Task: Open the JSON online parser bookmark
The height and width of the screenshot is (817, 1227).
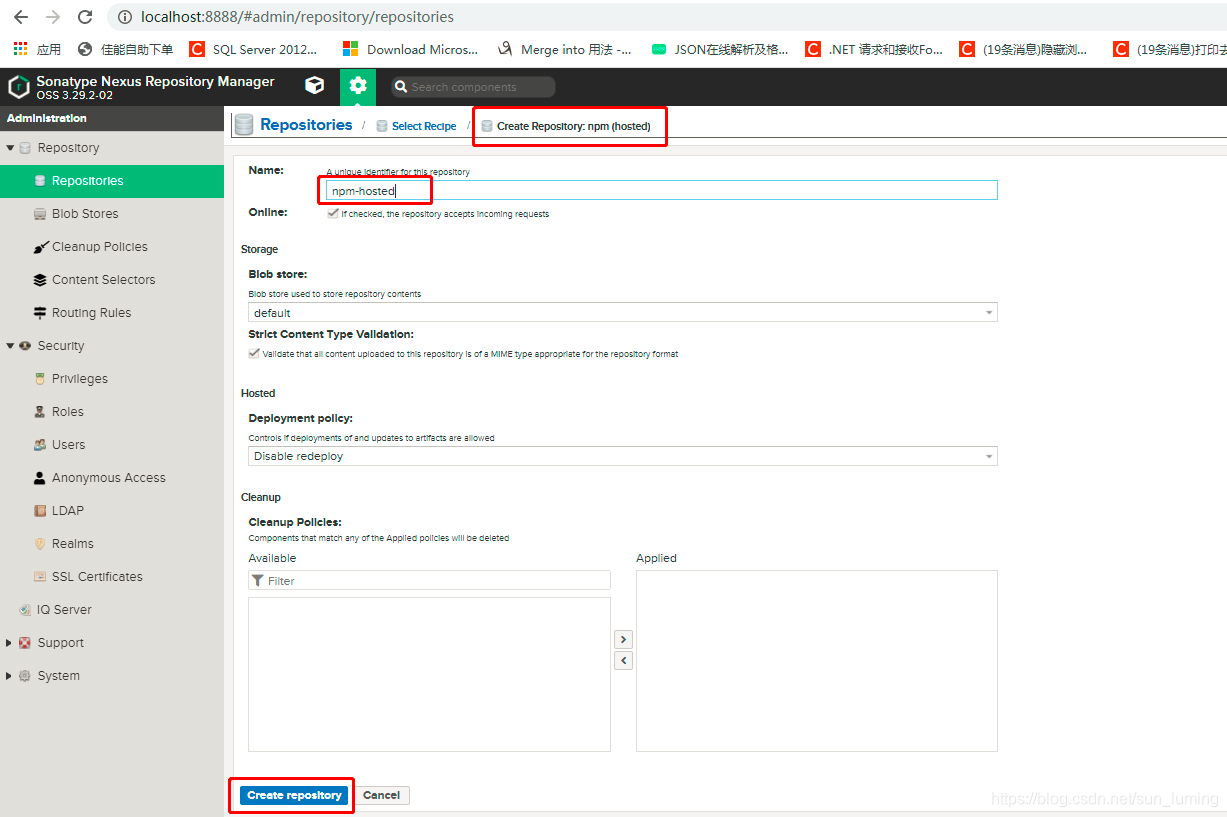Action: 720,49
